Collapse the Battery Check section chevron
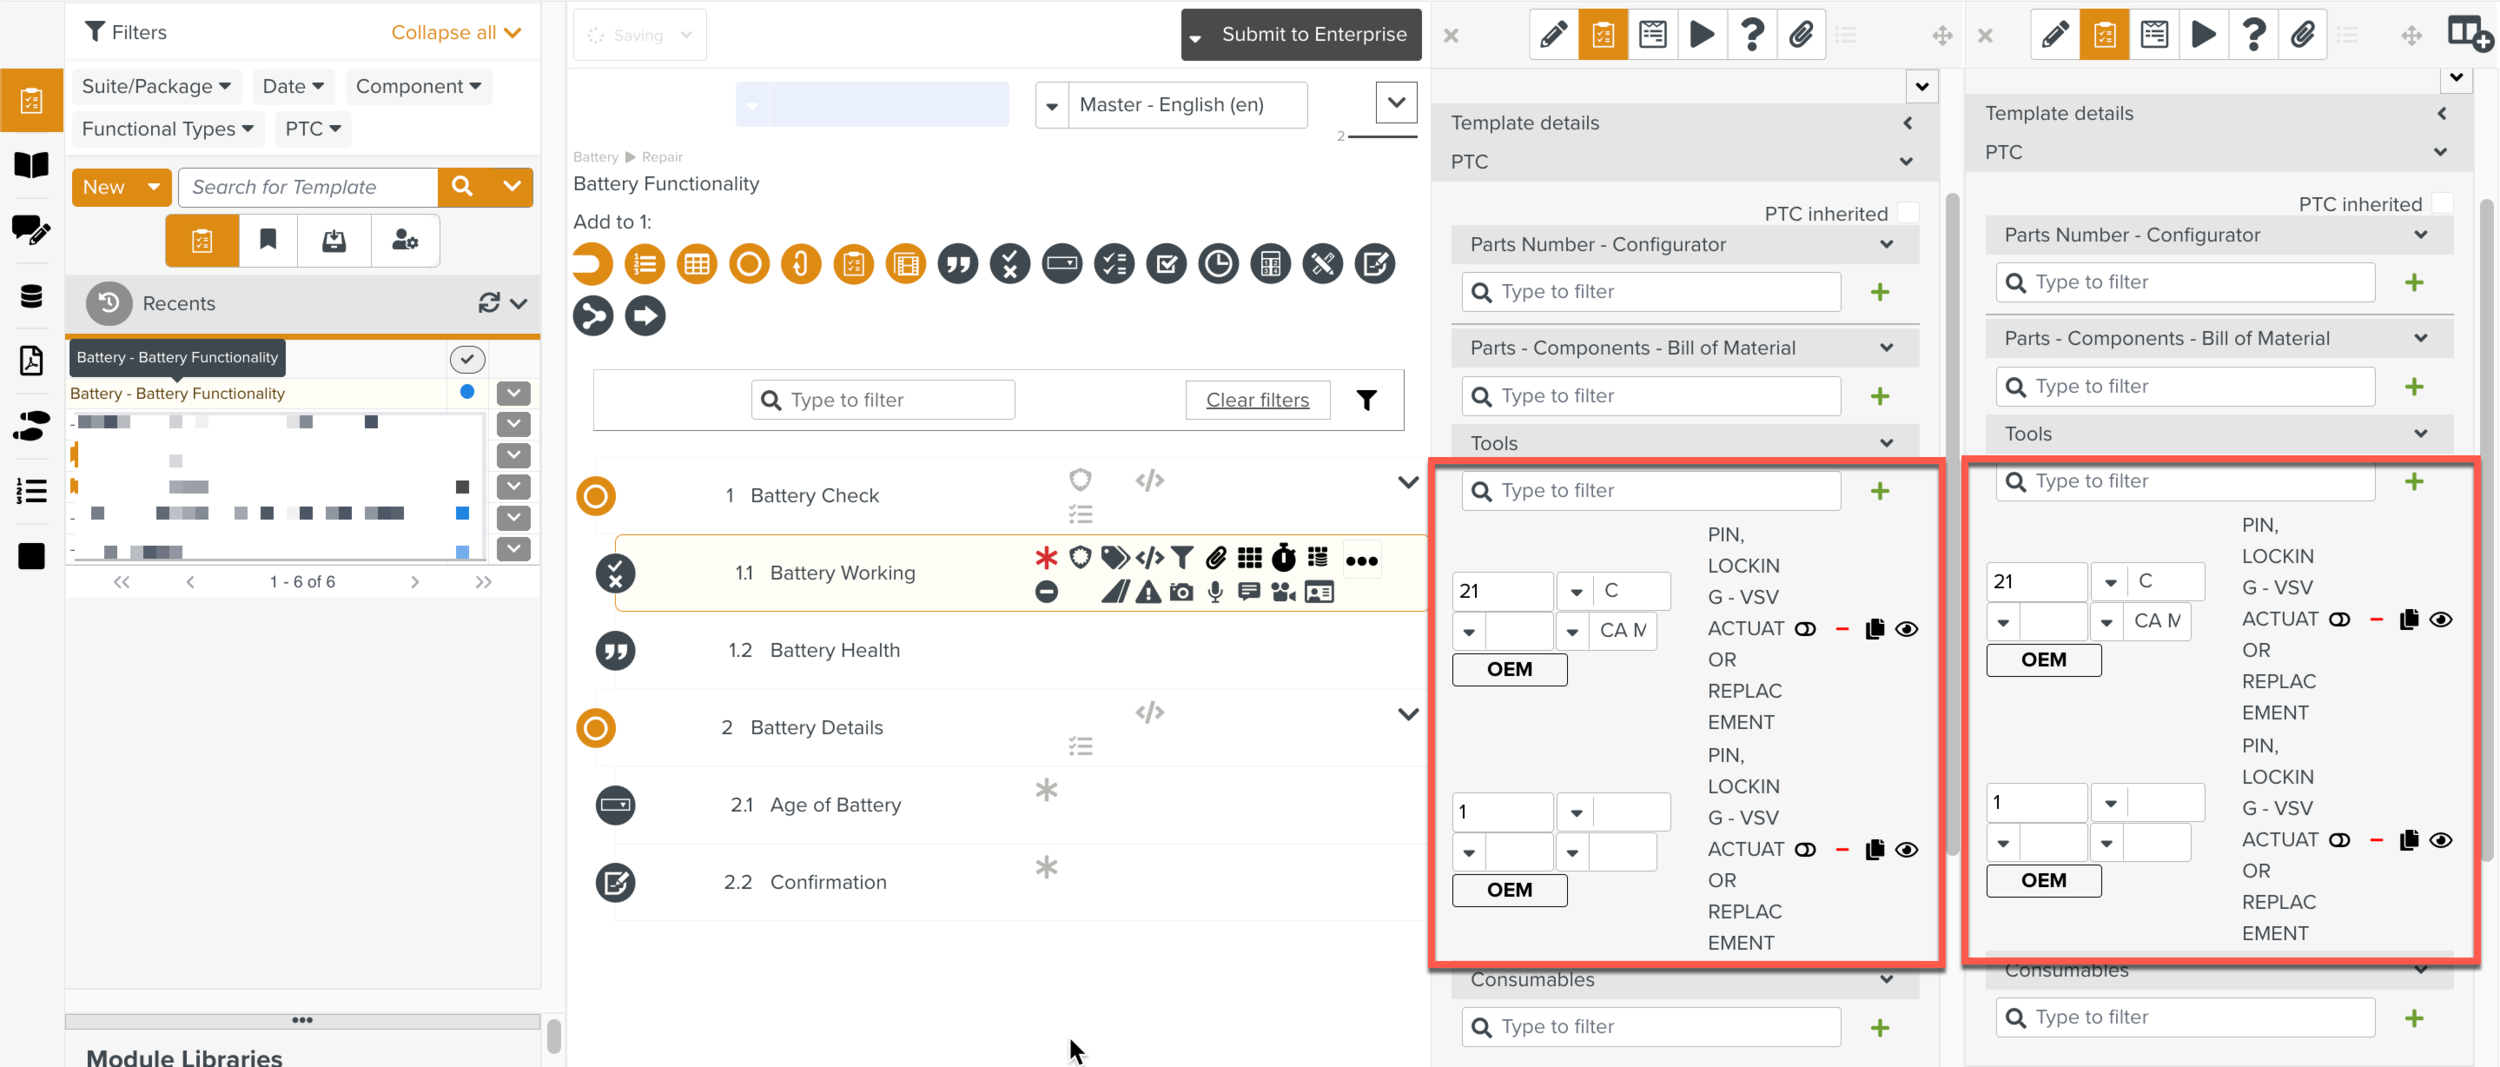The height and width of the screenshot is (1067, 2500). click(1408, 483)
